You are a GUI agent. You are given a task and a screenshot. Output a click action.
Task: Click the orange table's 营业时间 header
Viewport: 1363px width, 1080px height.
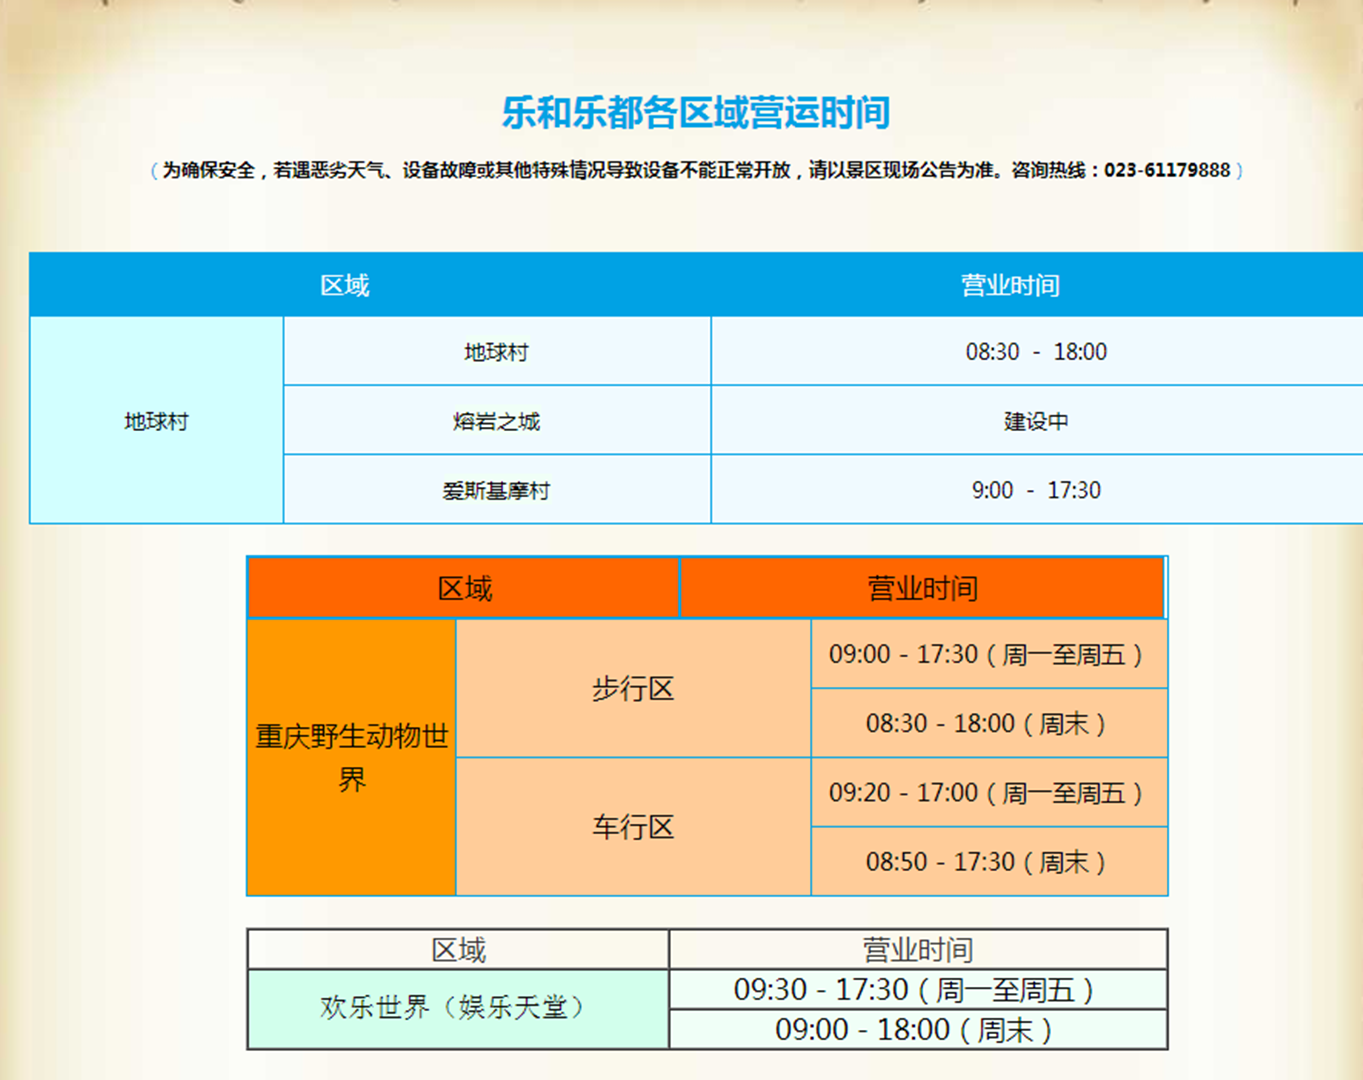(x=922, y=588)
